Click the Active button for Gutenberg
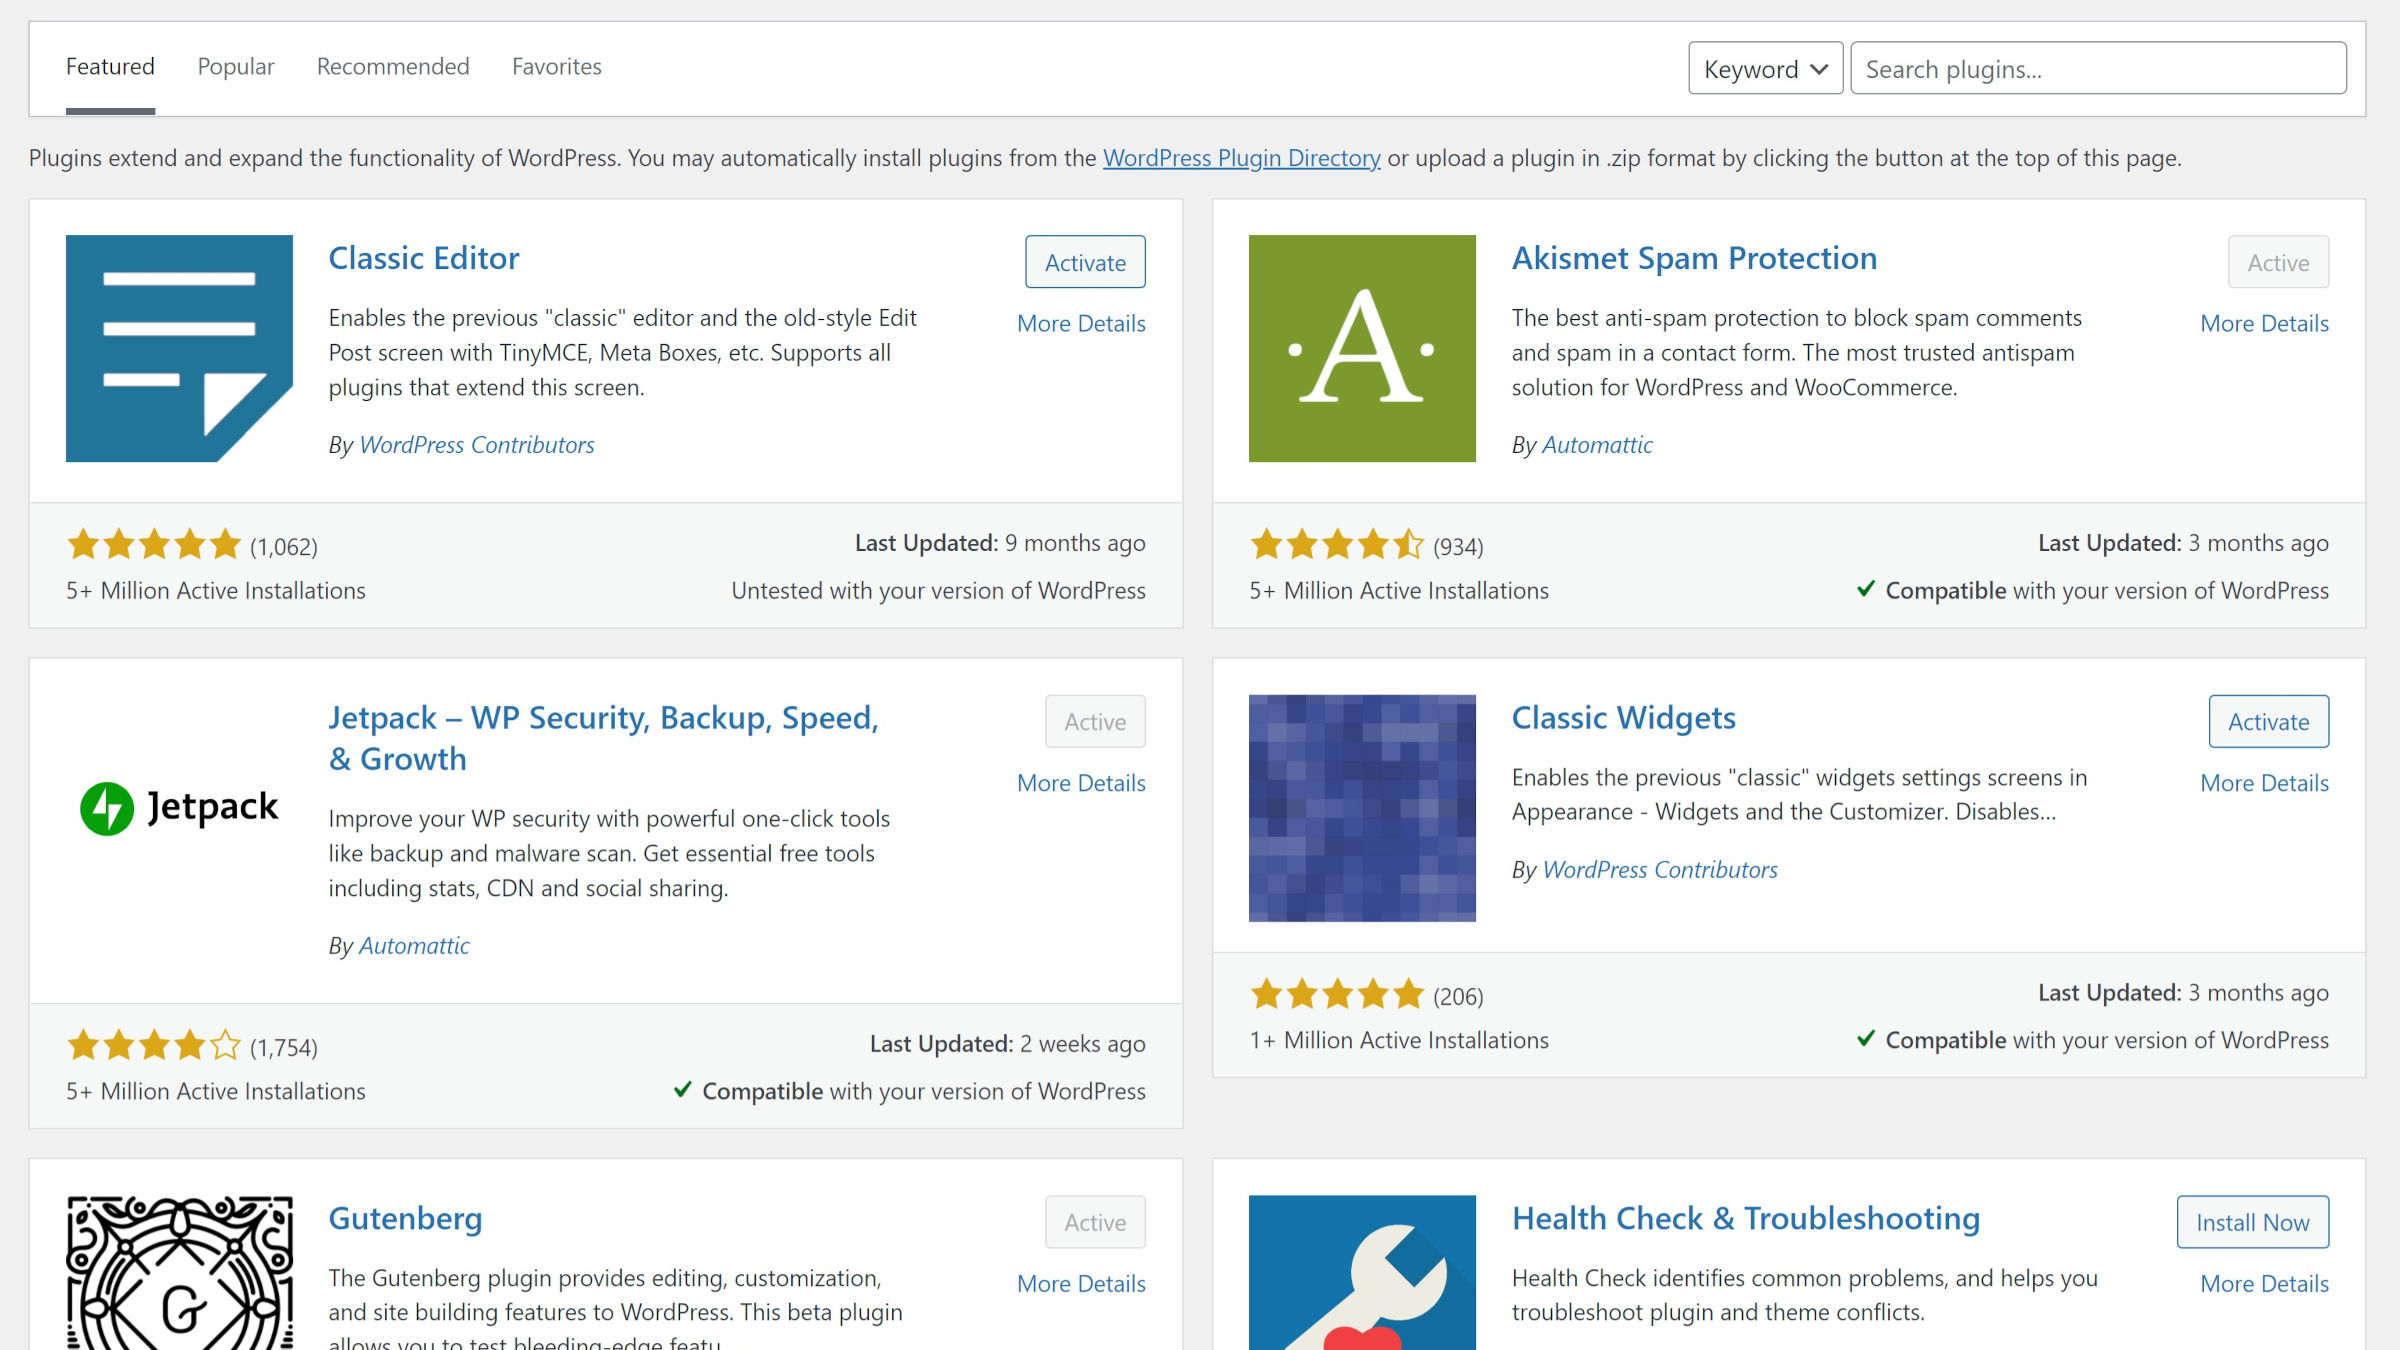Screen dimensions: 2400x1350 click(1095, 1222)
